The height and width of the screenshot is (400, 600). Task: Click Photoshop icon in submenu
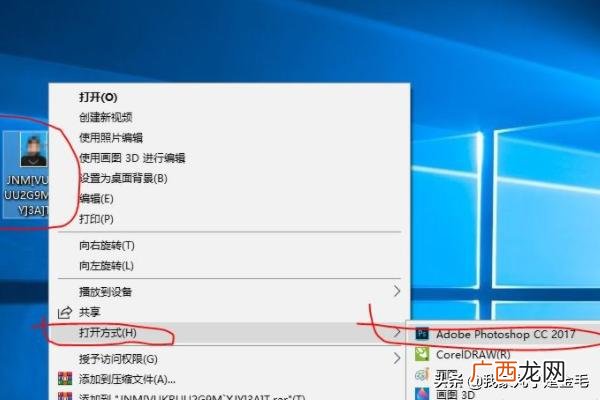[x=422, y=334]
